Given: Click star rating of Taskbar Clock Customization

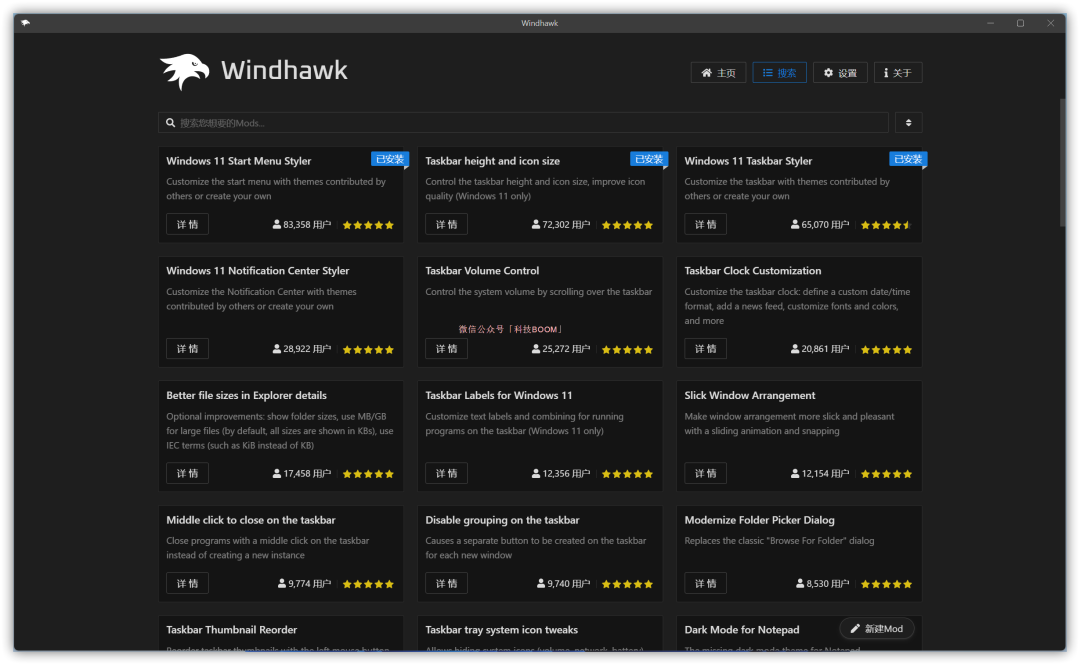Looking at the screenshot, I should tap(886, 350).
